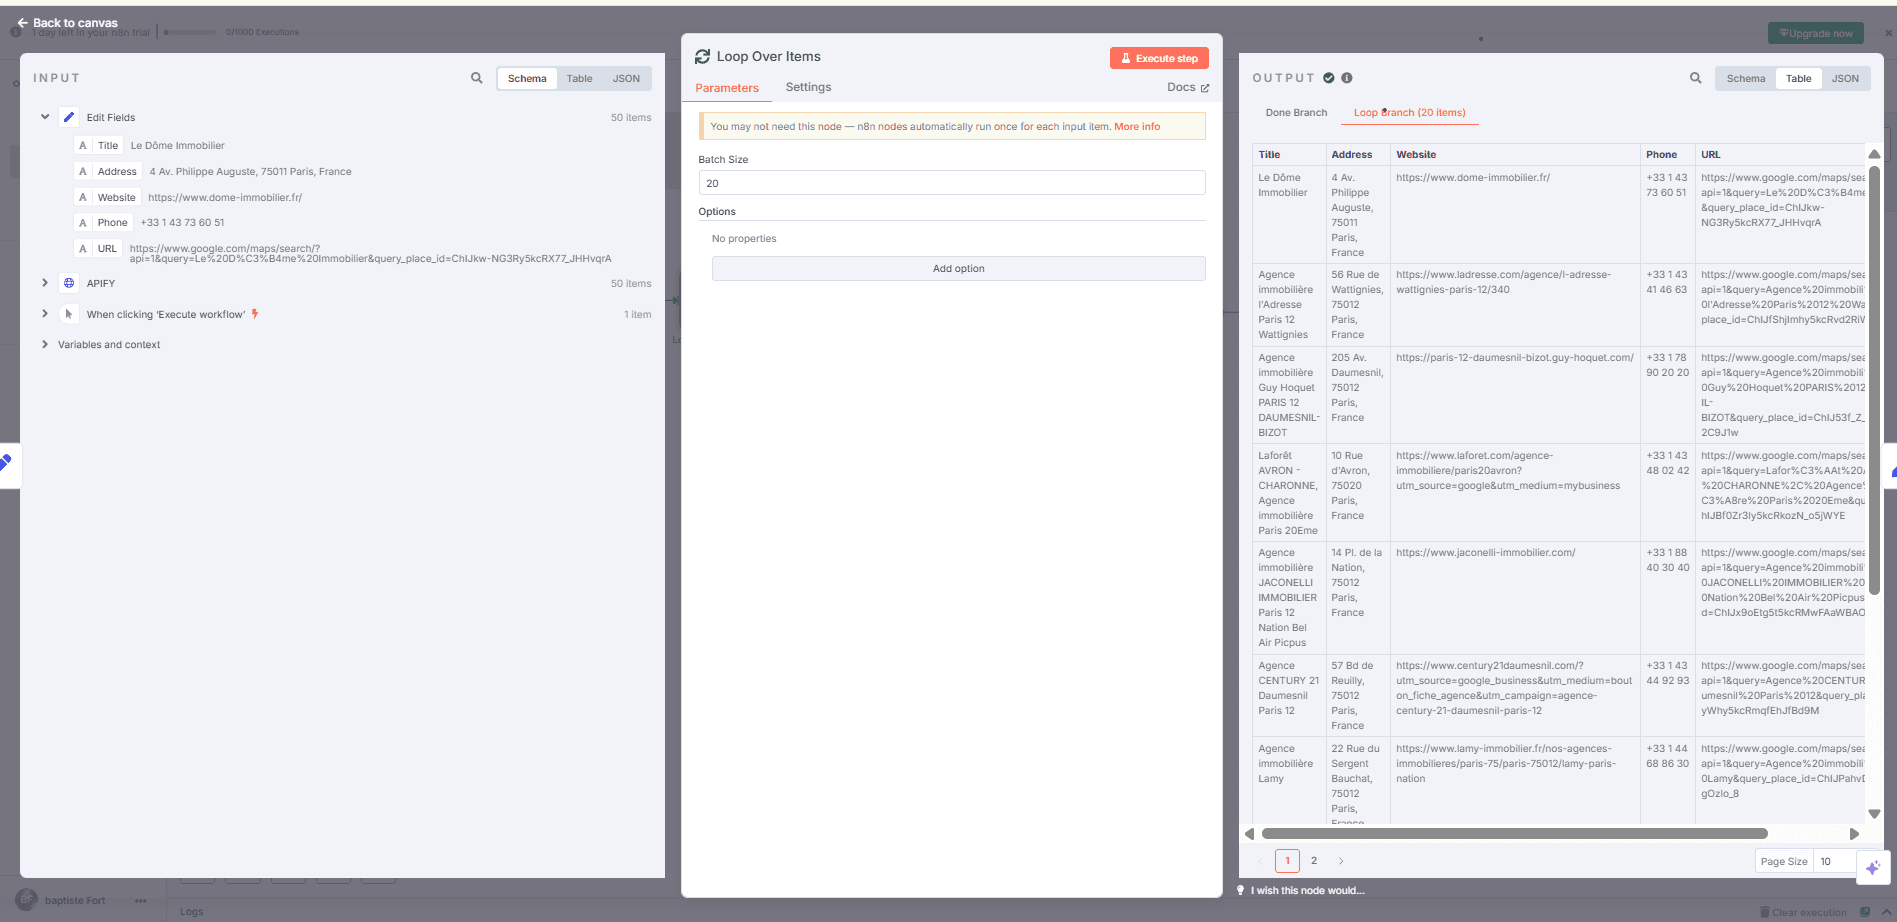The height and width of the screenshot is (922, 1897).
Task: Click the string type icon for URL
Action: (x=83, y=248)
